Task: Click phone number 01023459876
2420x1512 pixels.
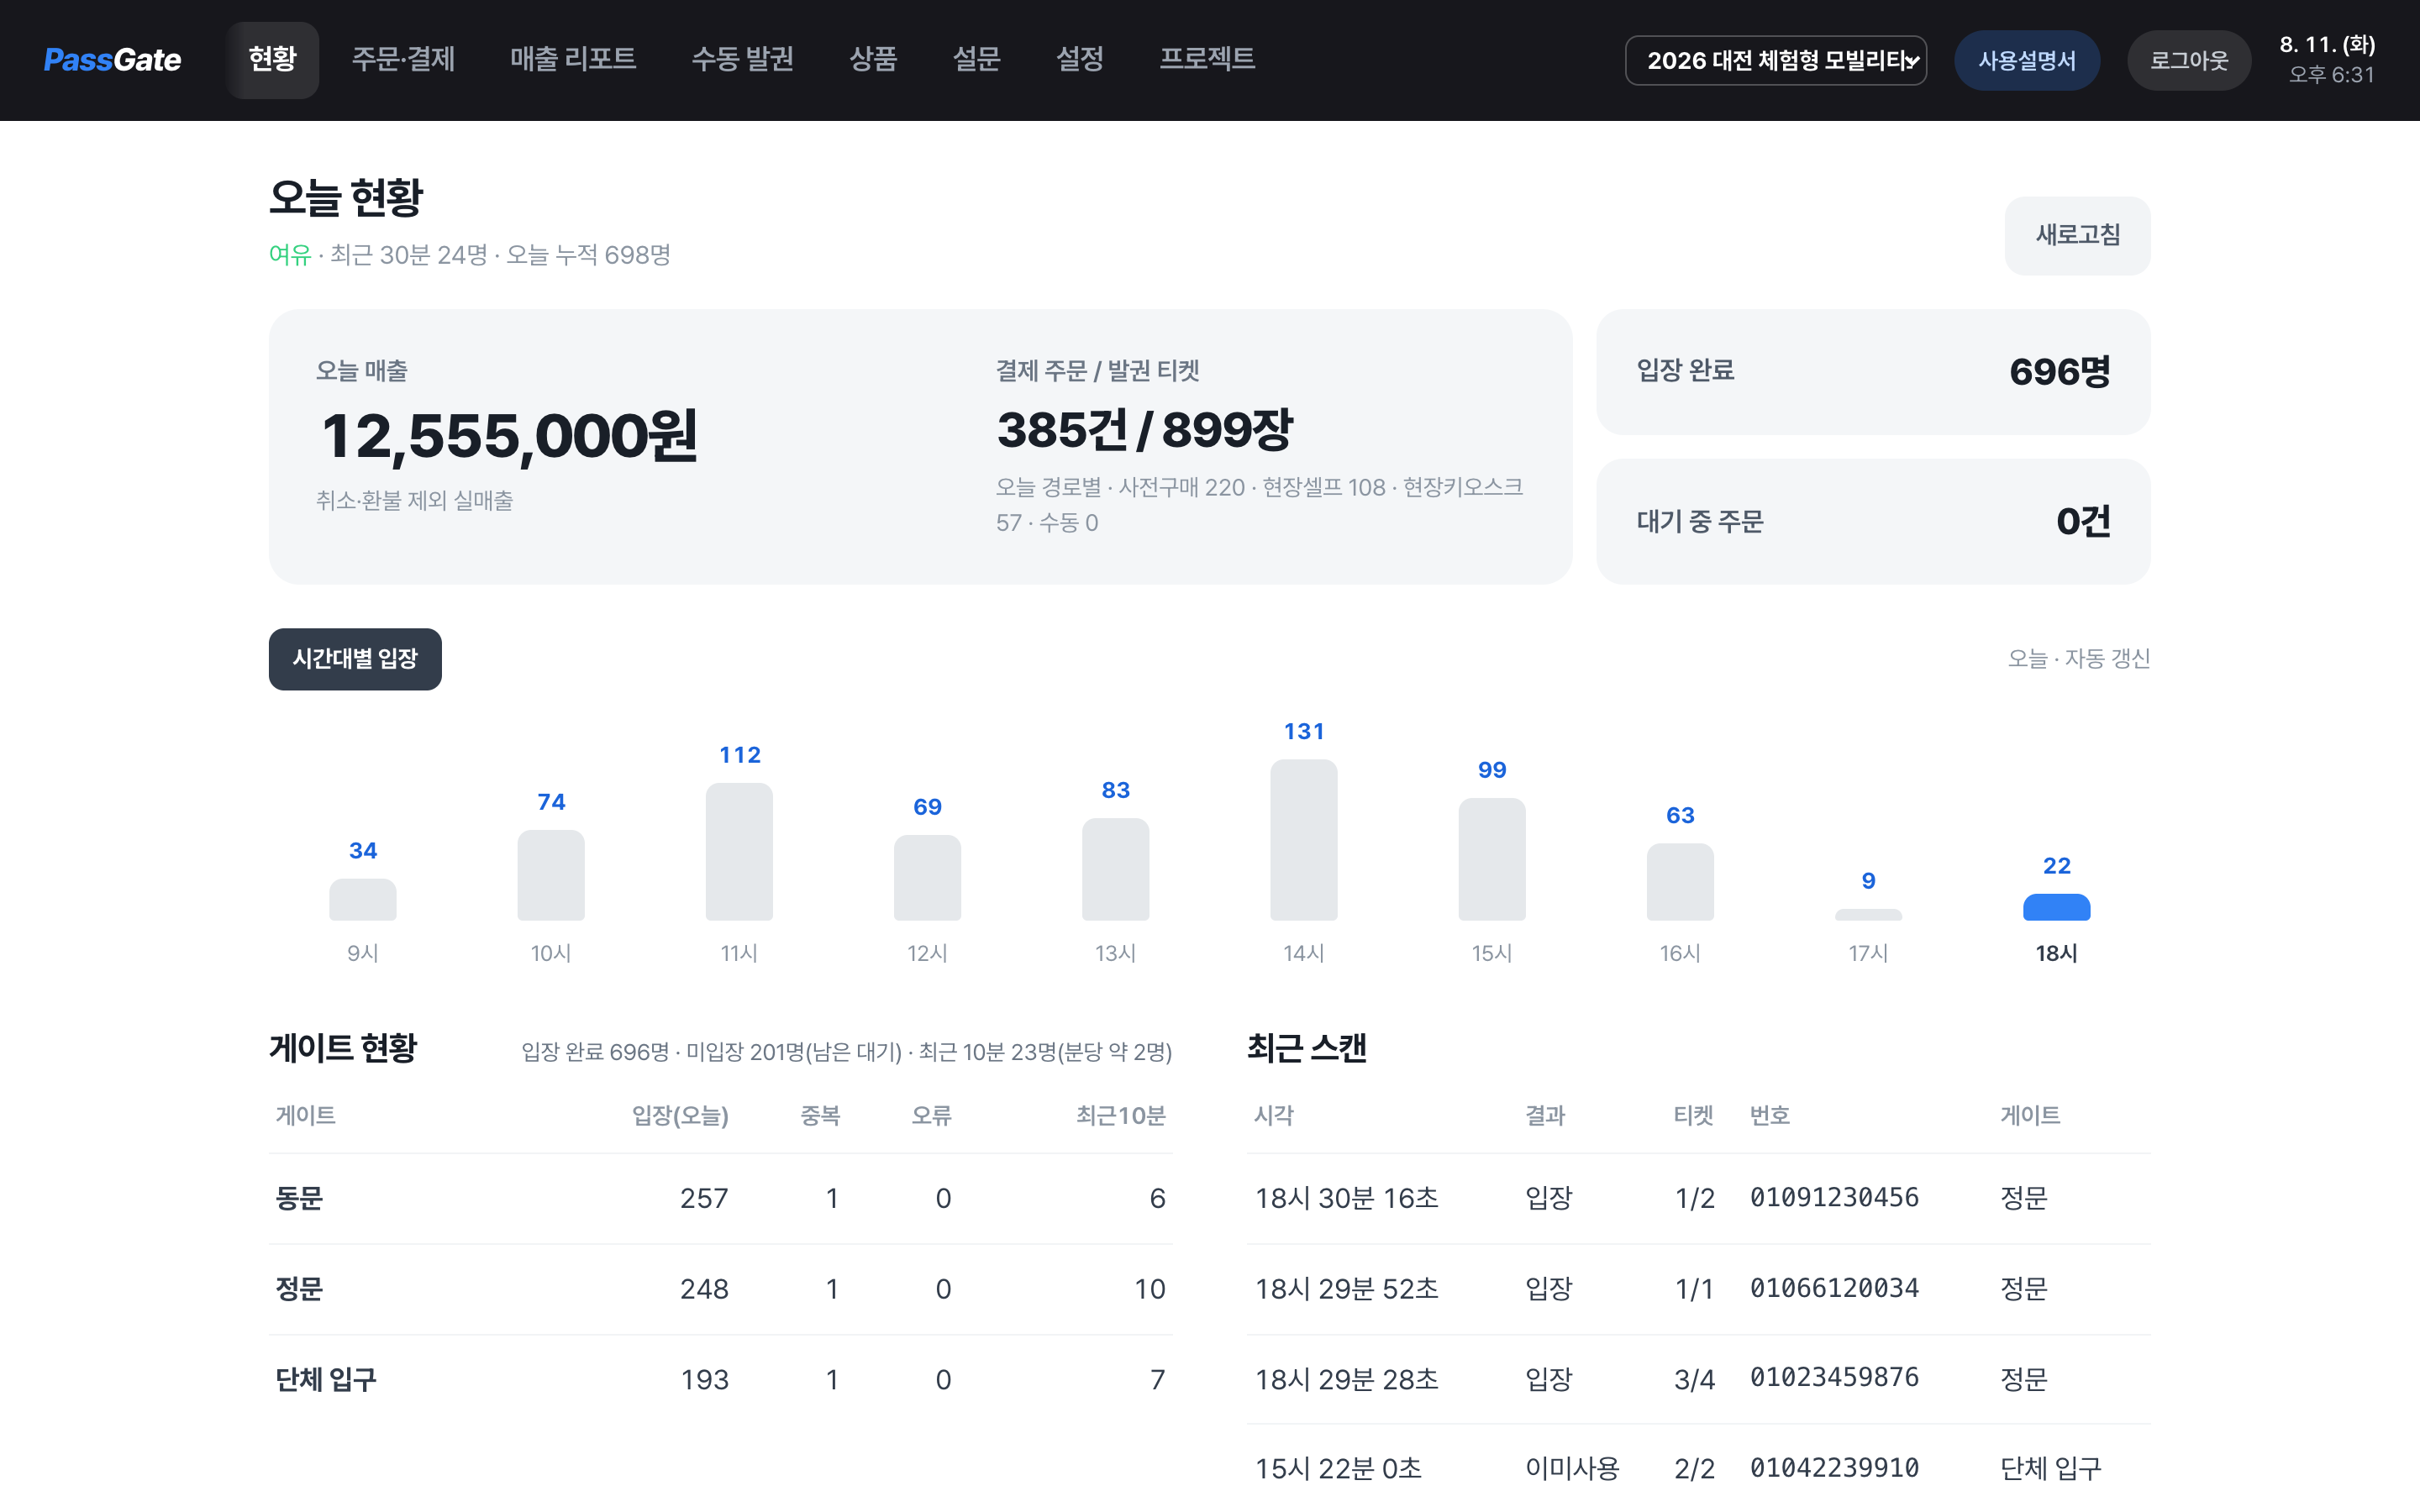Action: (1834, 1378)
